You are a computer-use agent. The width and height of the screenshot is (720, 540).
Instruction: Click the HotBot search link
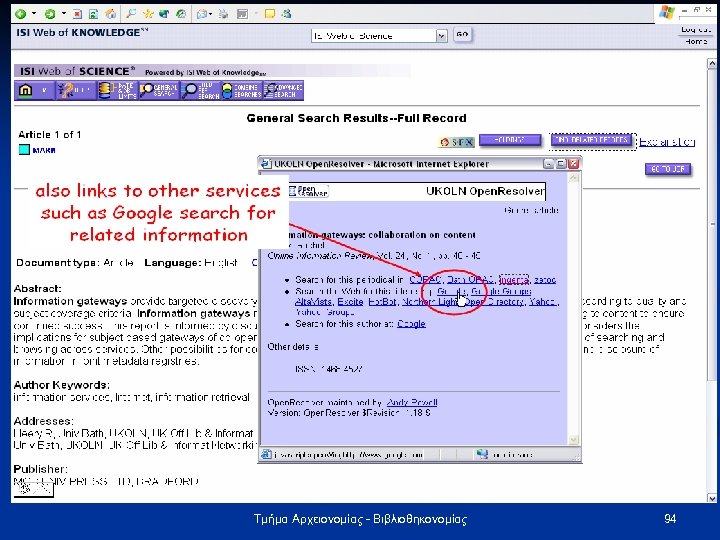point(382,302)
